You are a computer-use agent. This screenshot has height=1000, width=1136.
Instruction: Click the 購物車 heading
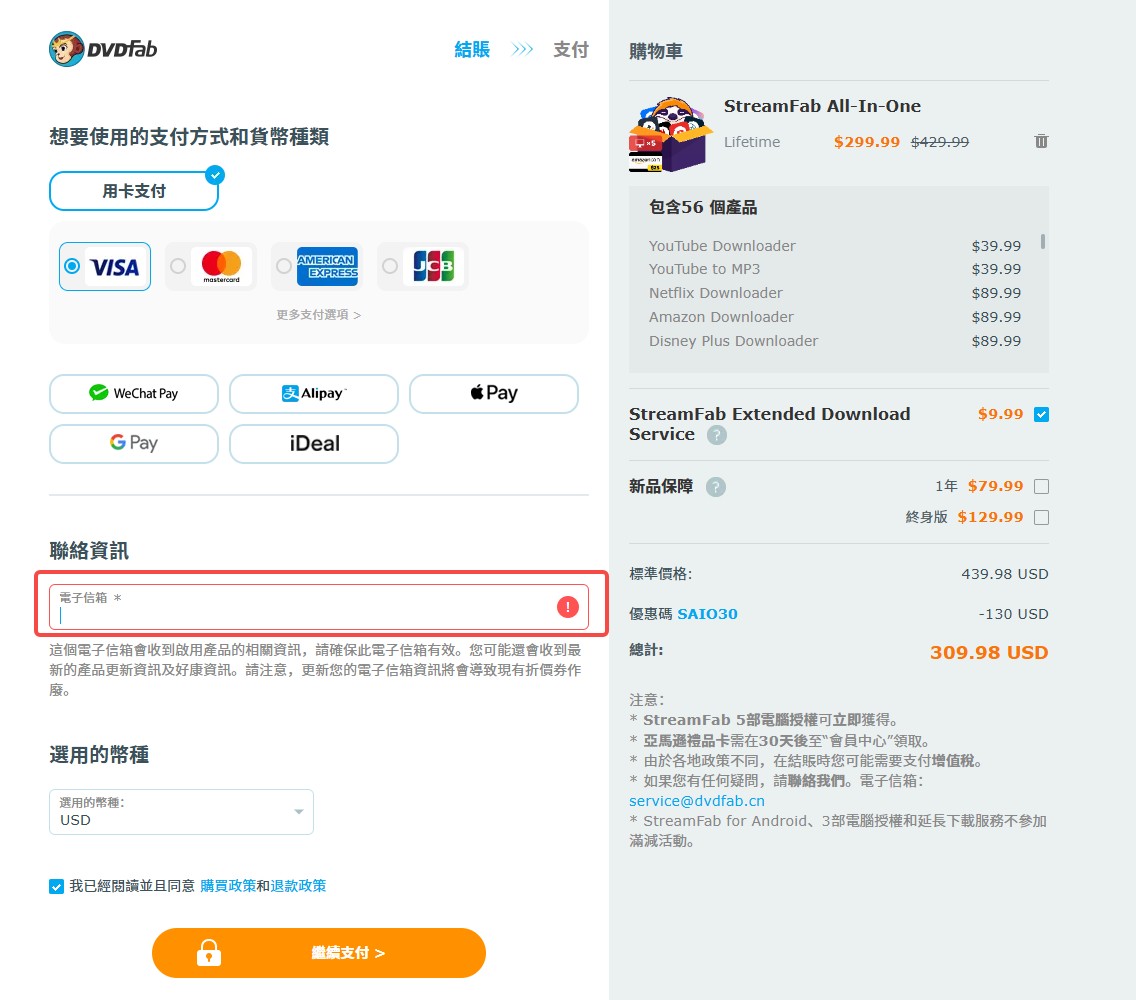pos(656,51)
